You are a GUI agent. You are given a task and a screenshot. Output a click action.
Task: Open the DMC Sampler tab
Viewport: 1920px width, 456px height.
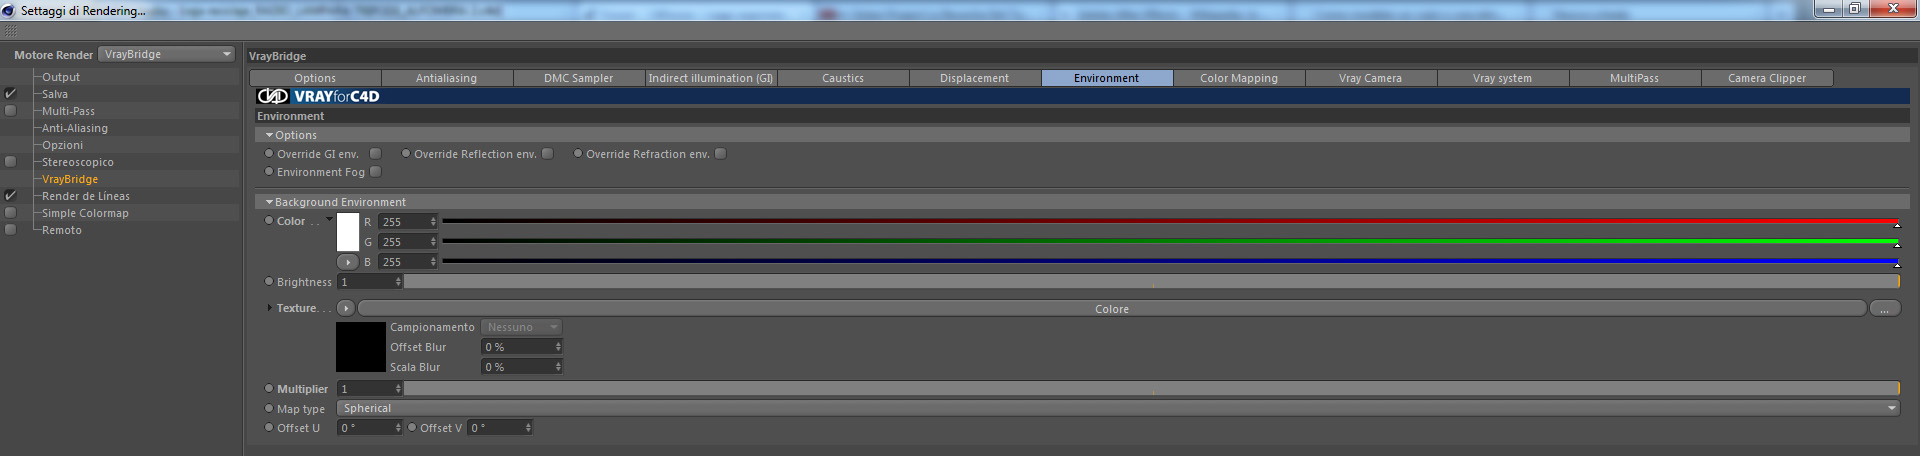[x=579, y=78]
